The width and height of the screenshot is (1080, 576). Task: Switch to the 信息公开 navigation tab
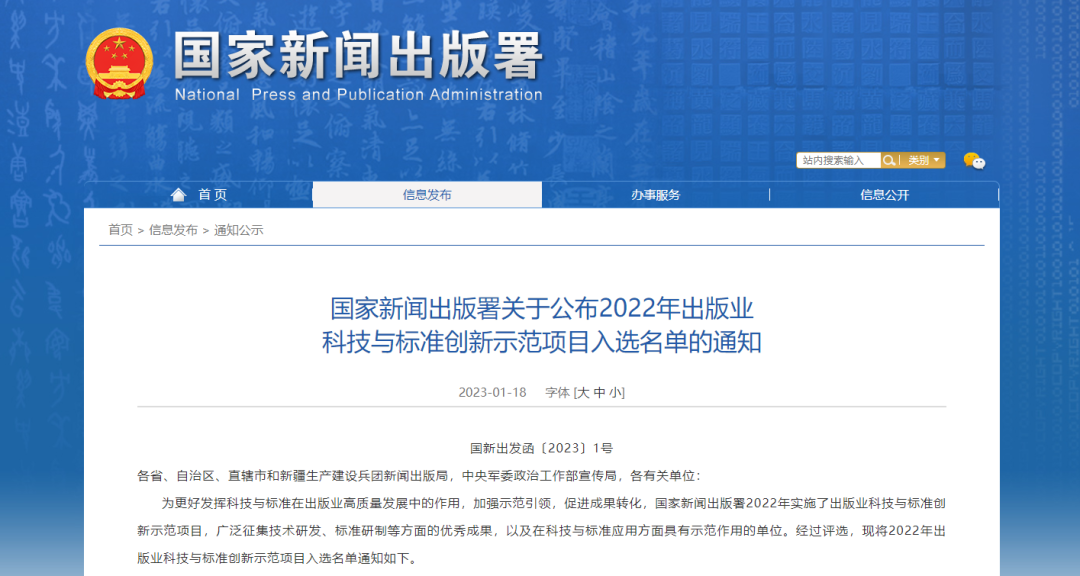pyautogui.click(x=884, y=195)
